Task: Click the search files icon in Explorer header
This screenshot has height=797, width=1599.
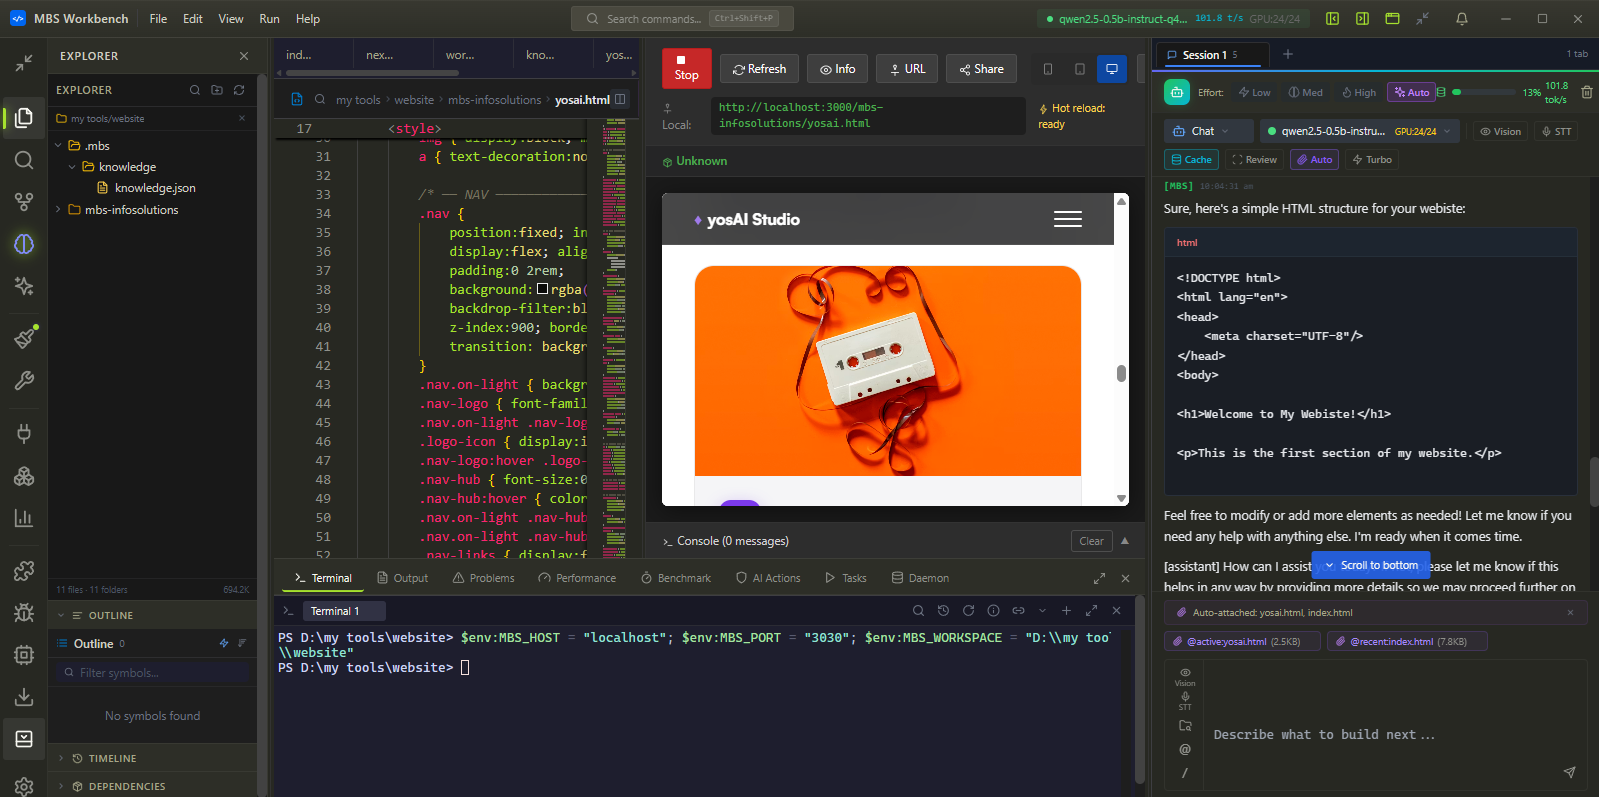Action: (x=195, y=90)
